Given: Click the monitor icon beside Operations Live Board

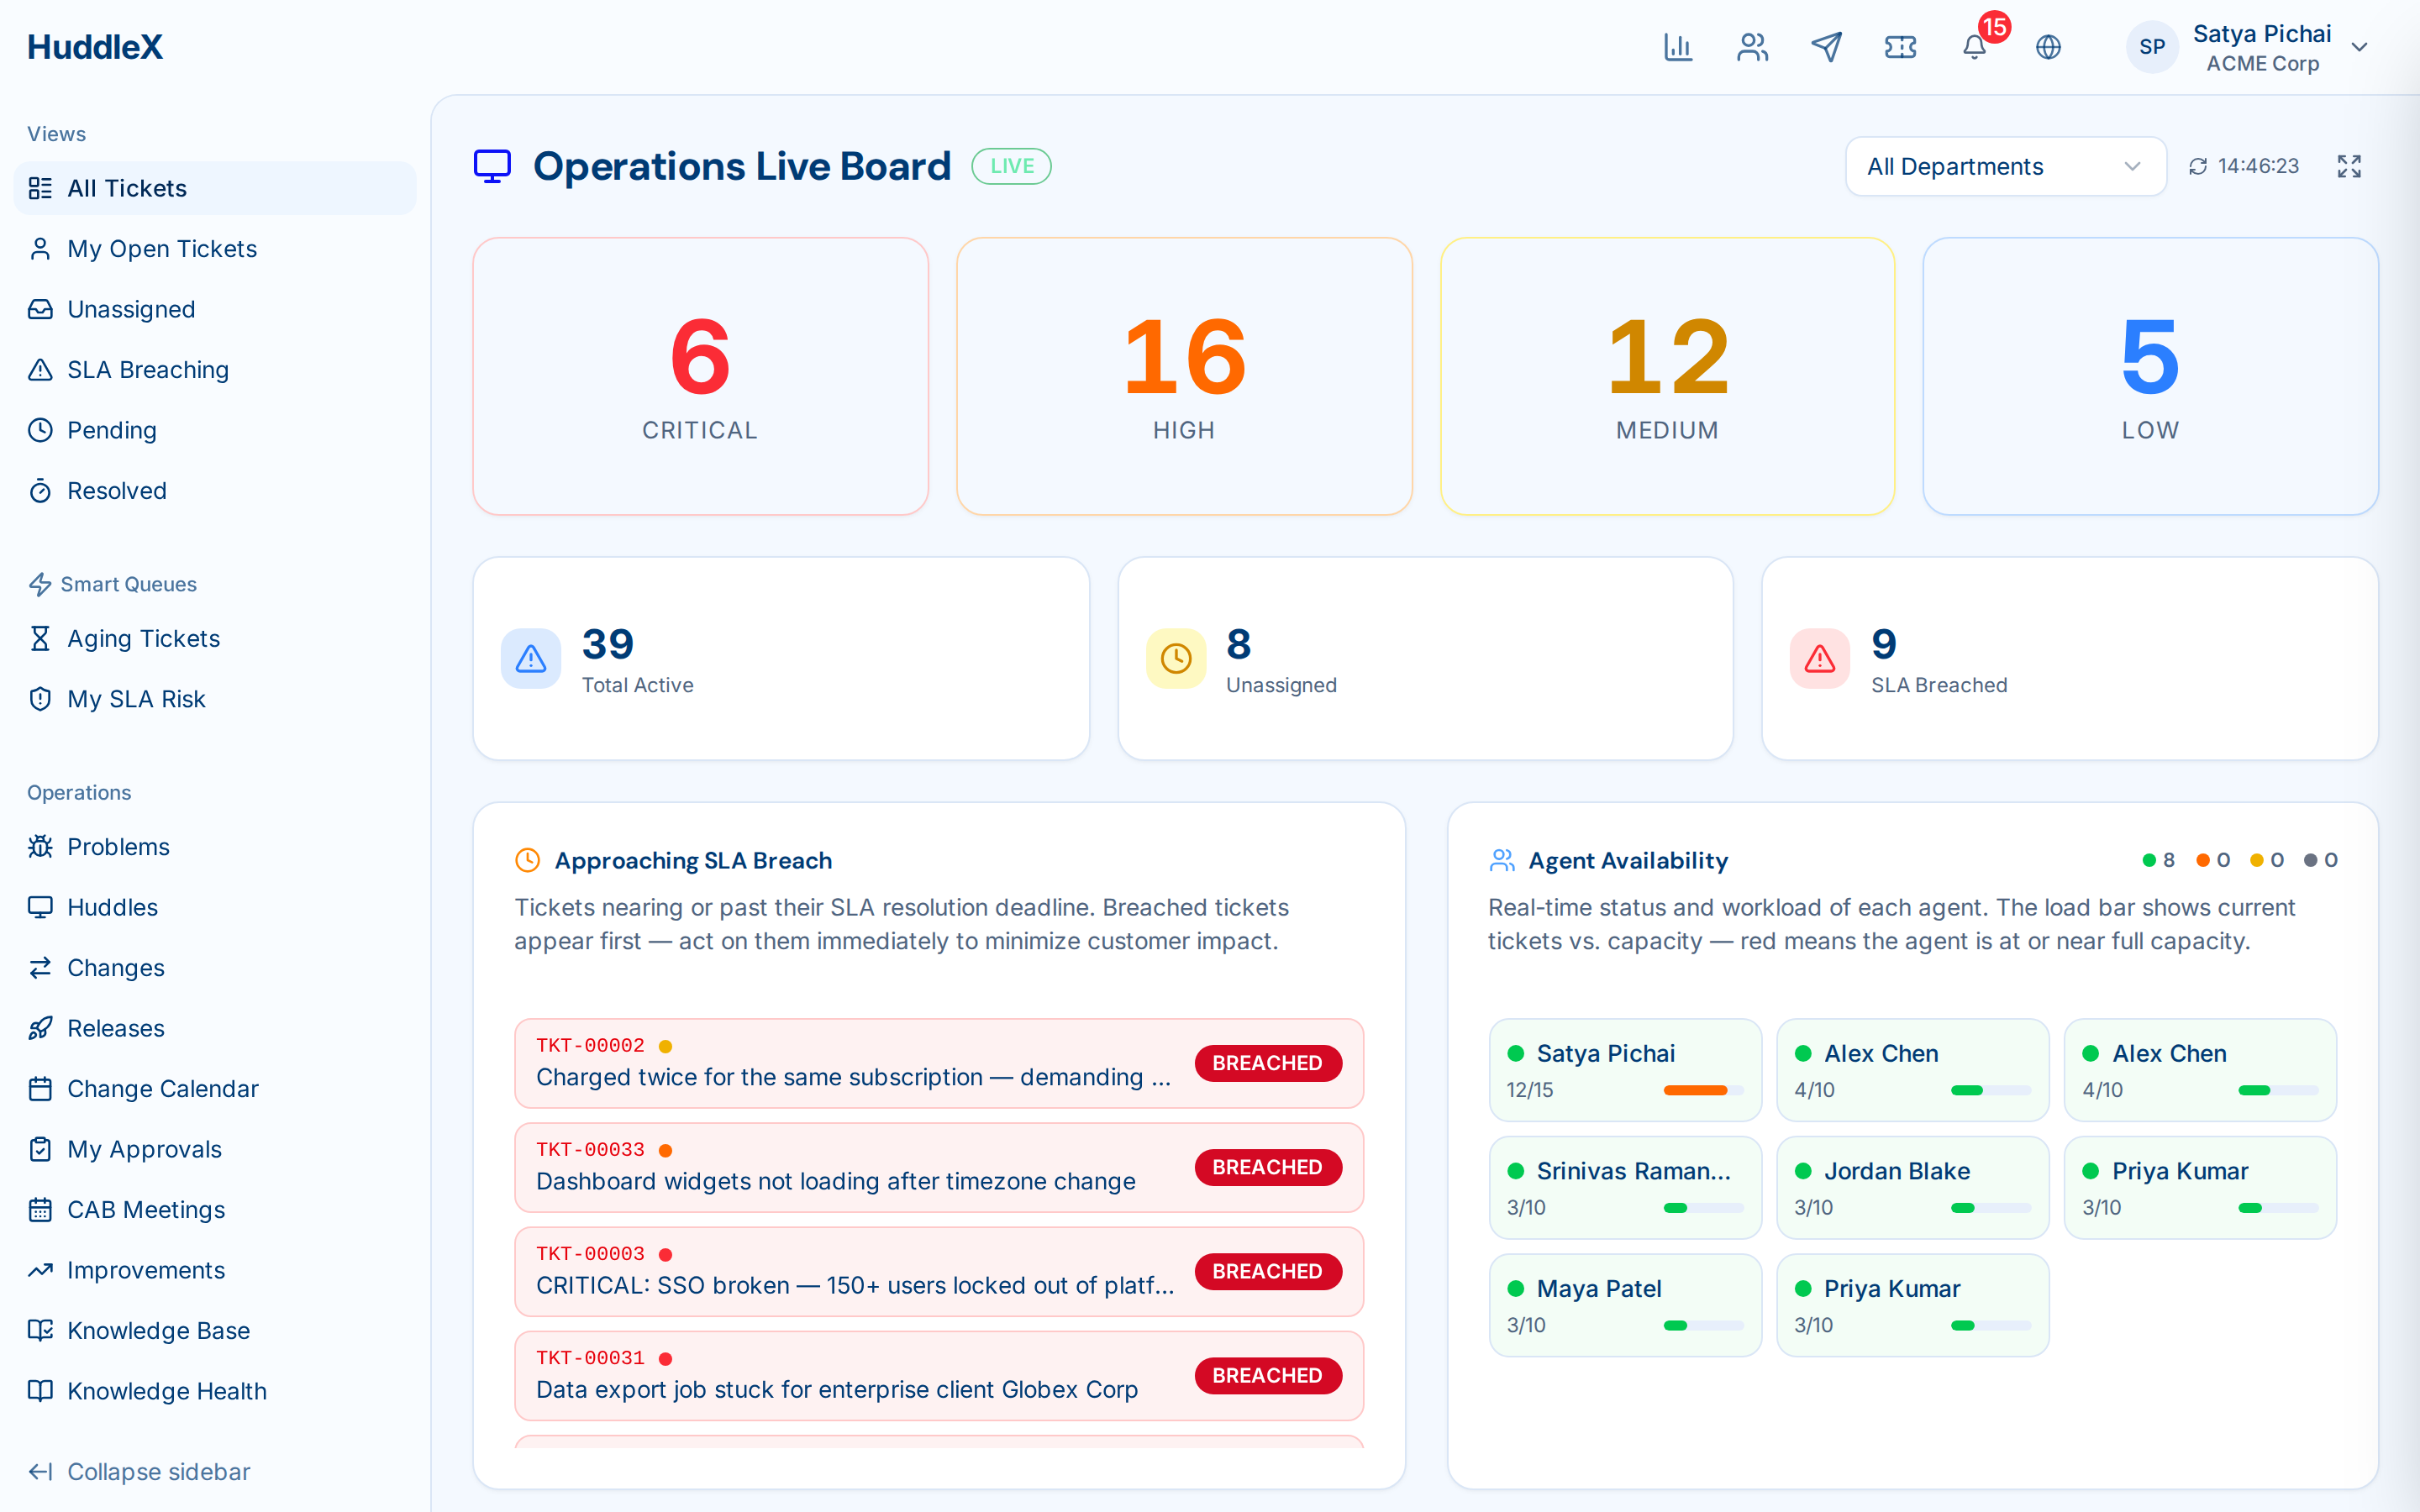Looking at the screenshot, I should pos(492,166).
